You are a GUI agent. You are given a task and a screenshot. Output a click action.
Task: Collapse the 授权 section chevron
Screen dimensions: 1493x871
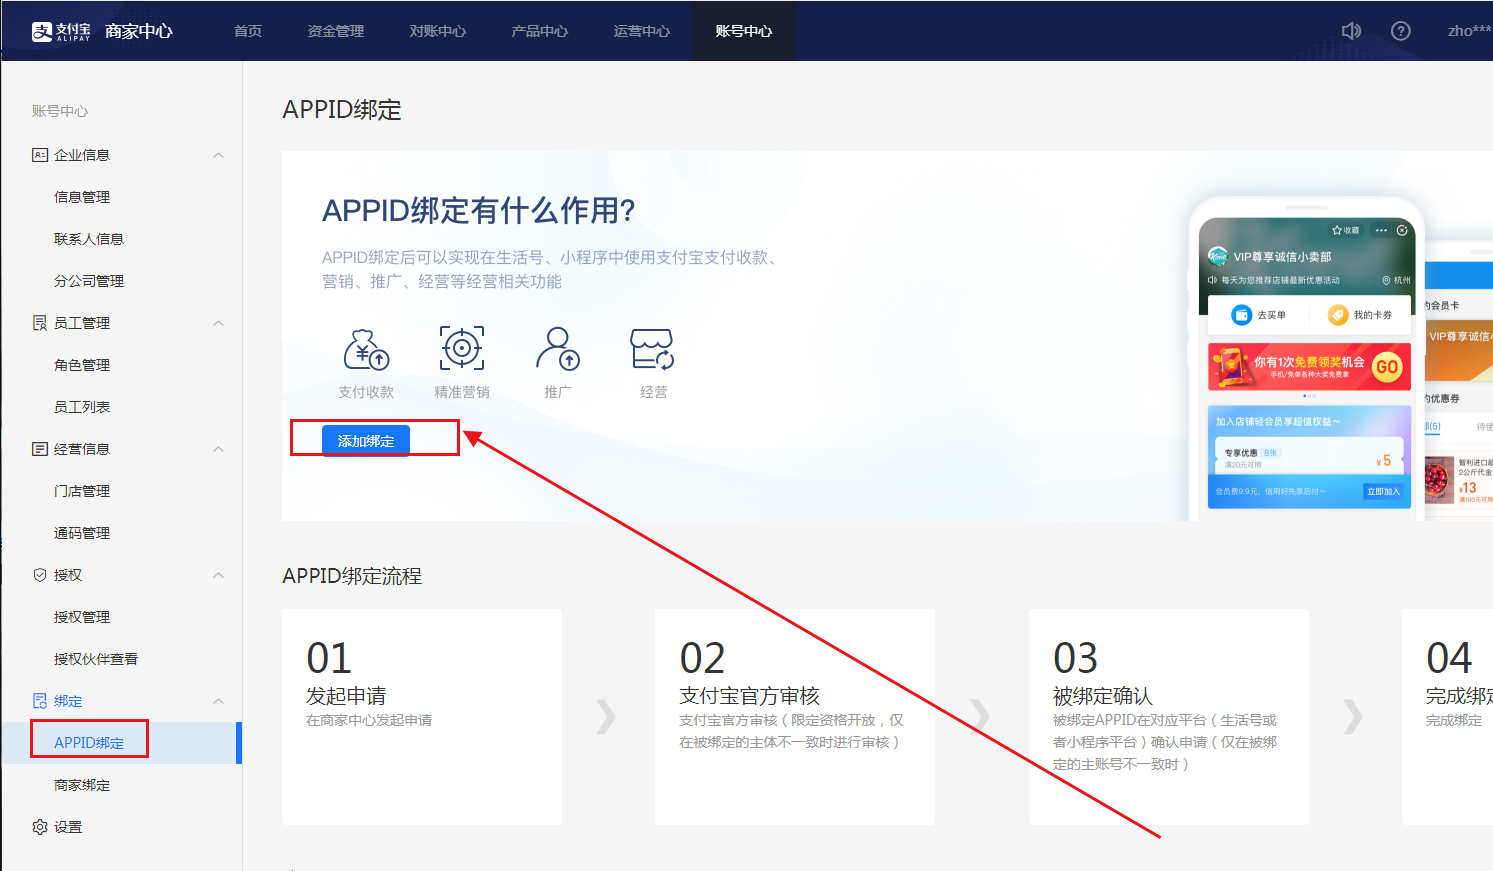click(x=218, y=575)
